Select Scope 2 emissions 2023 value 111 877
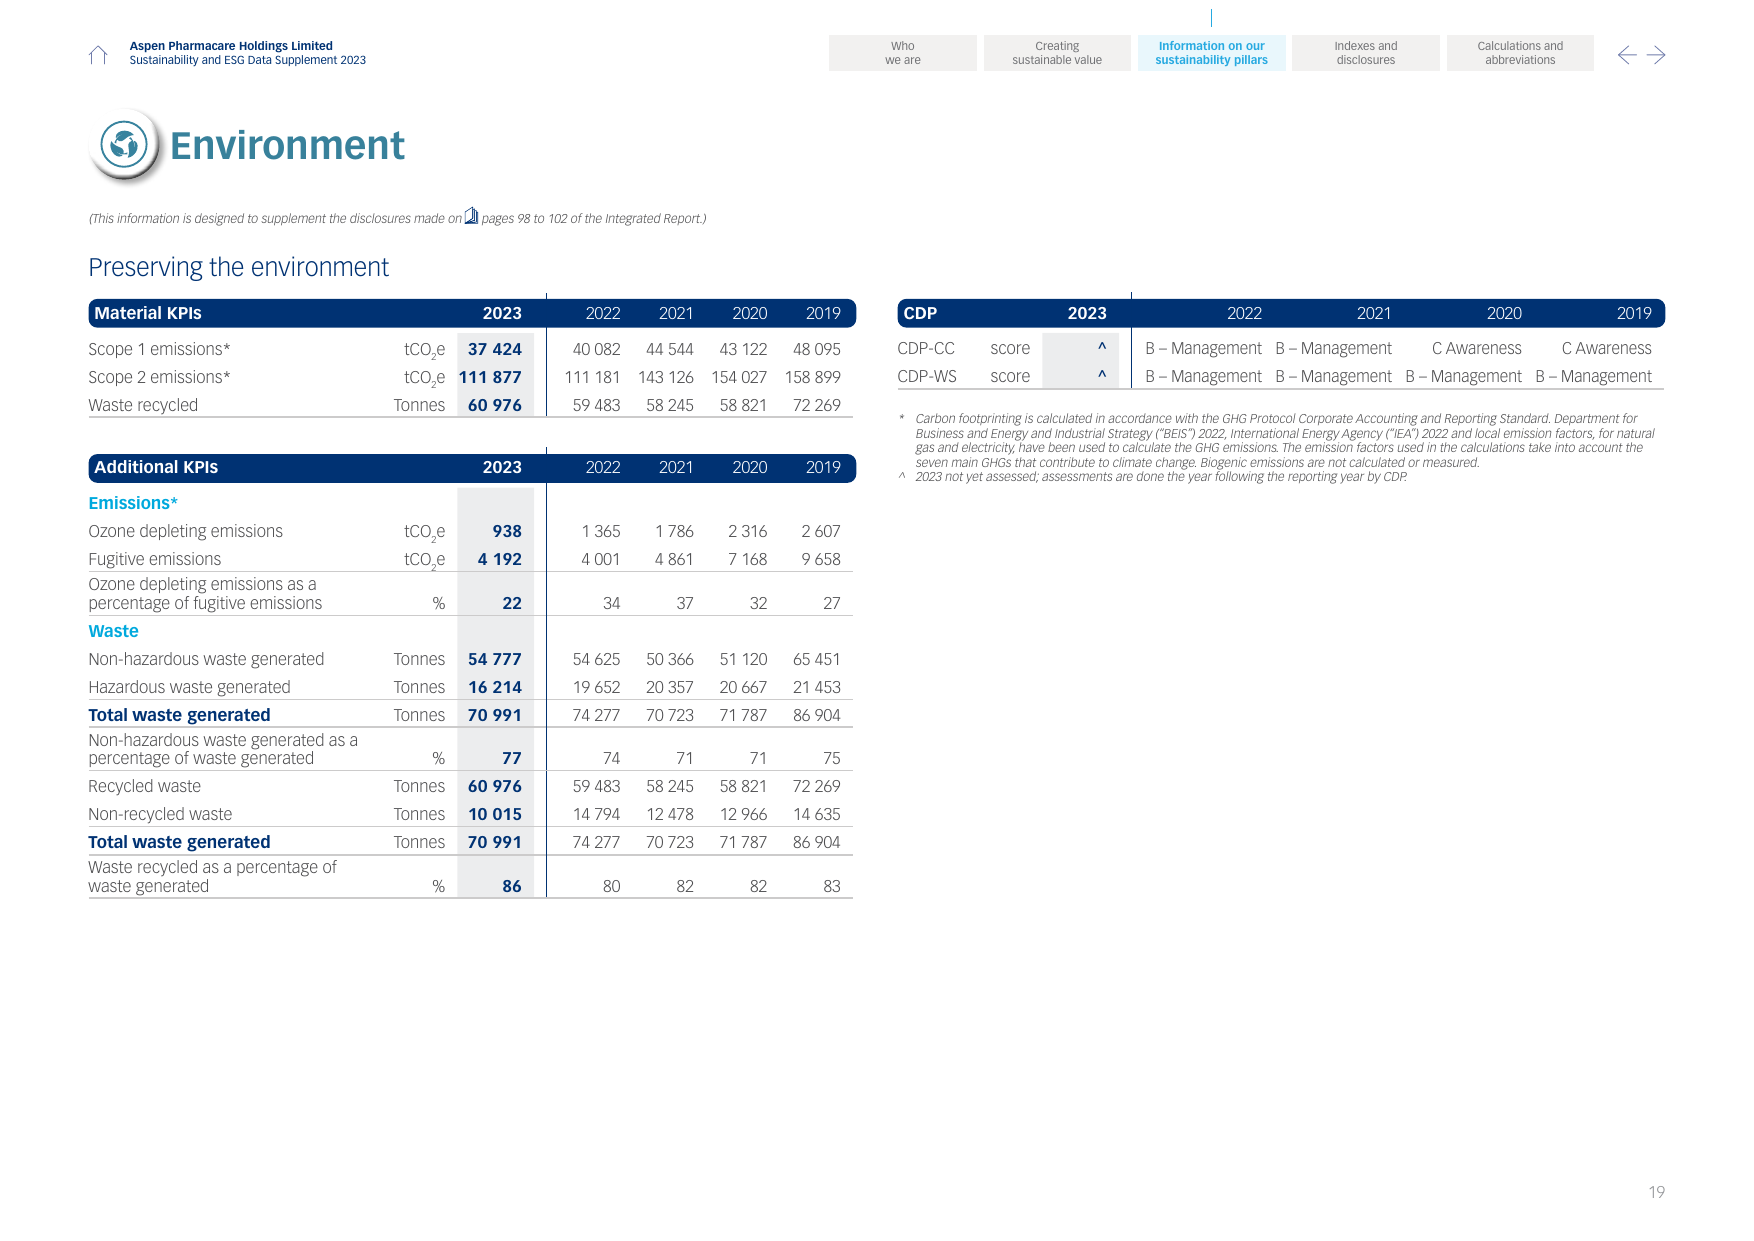Screen dimensions: 1754x1241 490,377
